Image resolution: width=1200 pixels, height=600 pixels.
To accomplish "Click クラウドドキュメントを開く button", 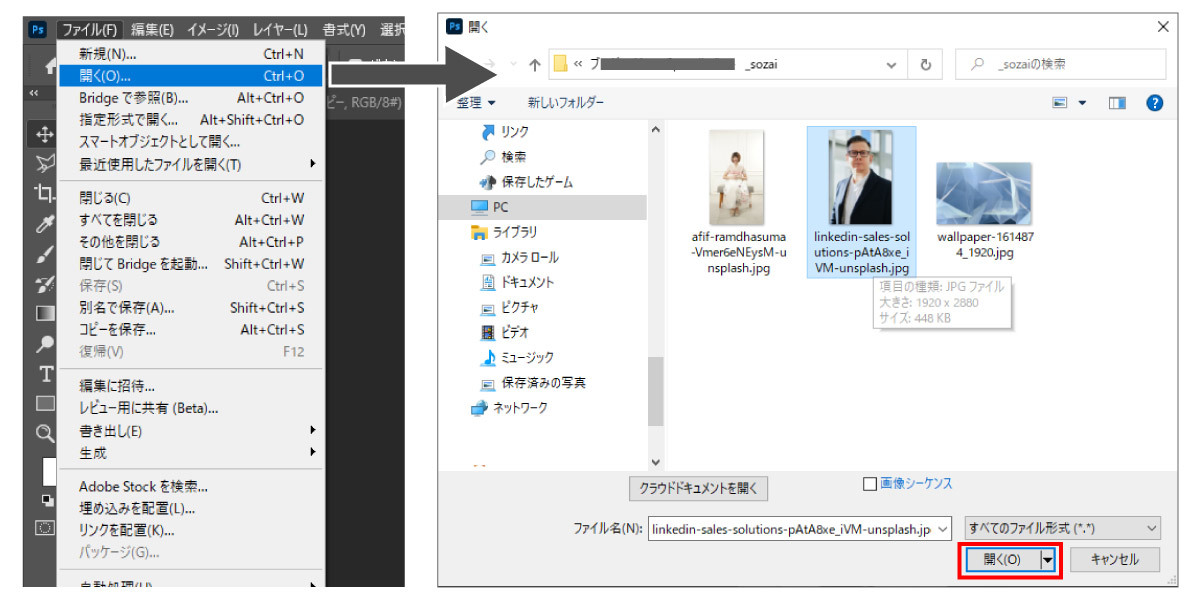I will (698, 489).
